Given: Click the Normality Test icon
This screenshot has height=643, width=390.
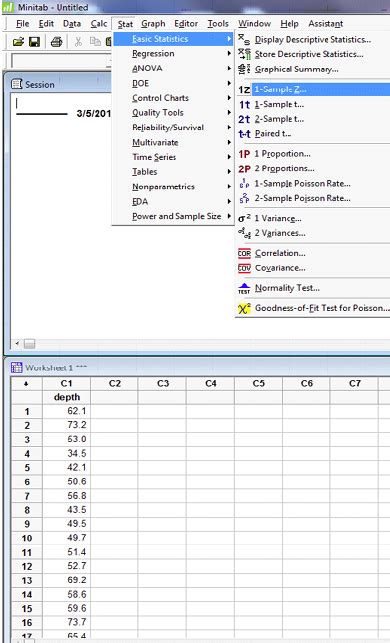Looking at the screenshot, I should [x=244, y=288].
